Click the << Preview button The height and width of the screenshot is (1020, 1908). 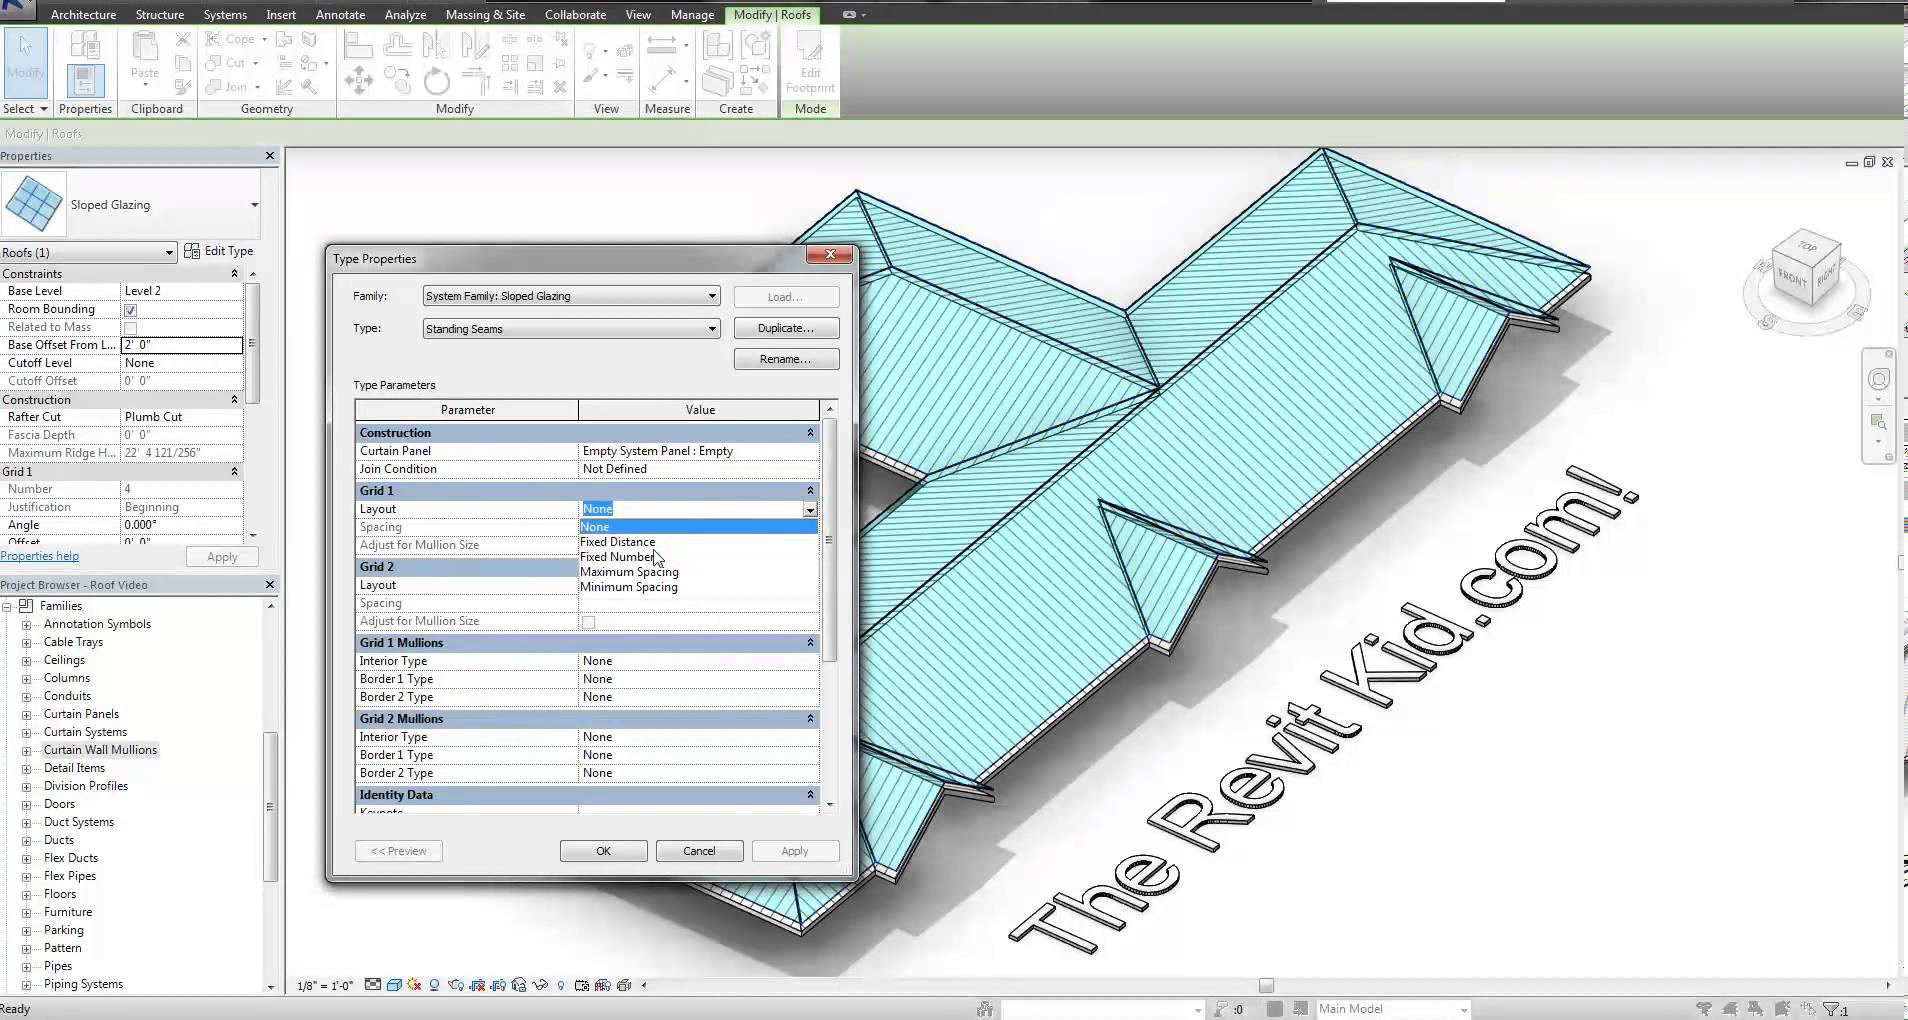click(x=398, y=851)
